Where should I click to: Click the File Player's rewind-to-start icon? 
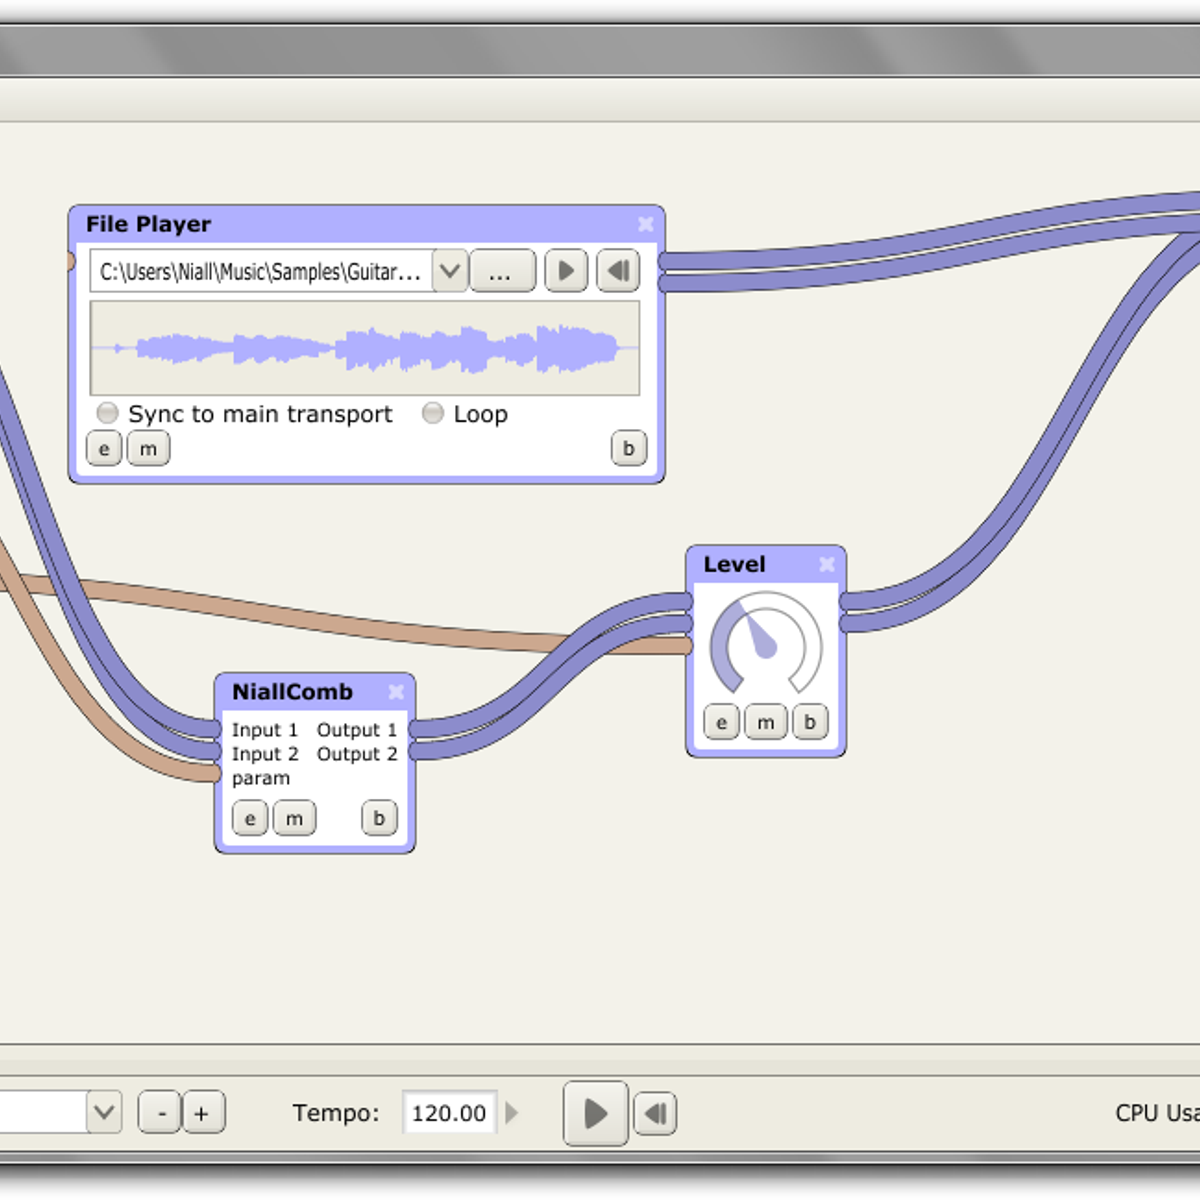pyautogui.click(x=617, y=270)
